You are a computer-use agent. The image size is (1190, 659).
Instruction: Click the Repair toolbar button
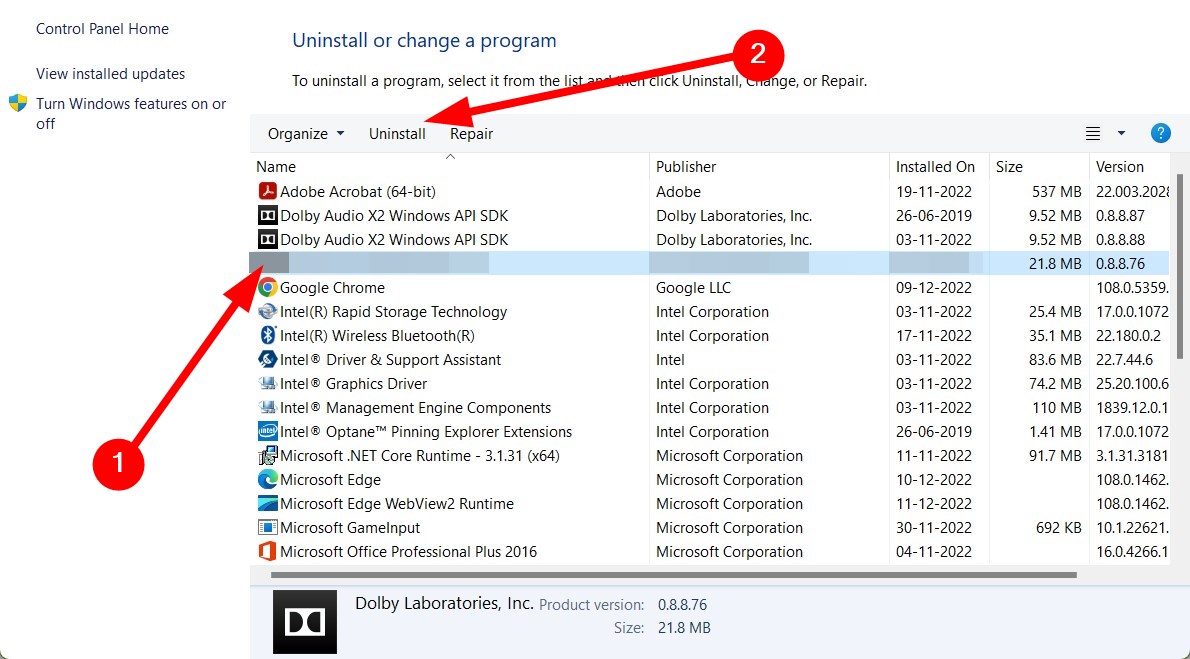[x=471, y=133]
